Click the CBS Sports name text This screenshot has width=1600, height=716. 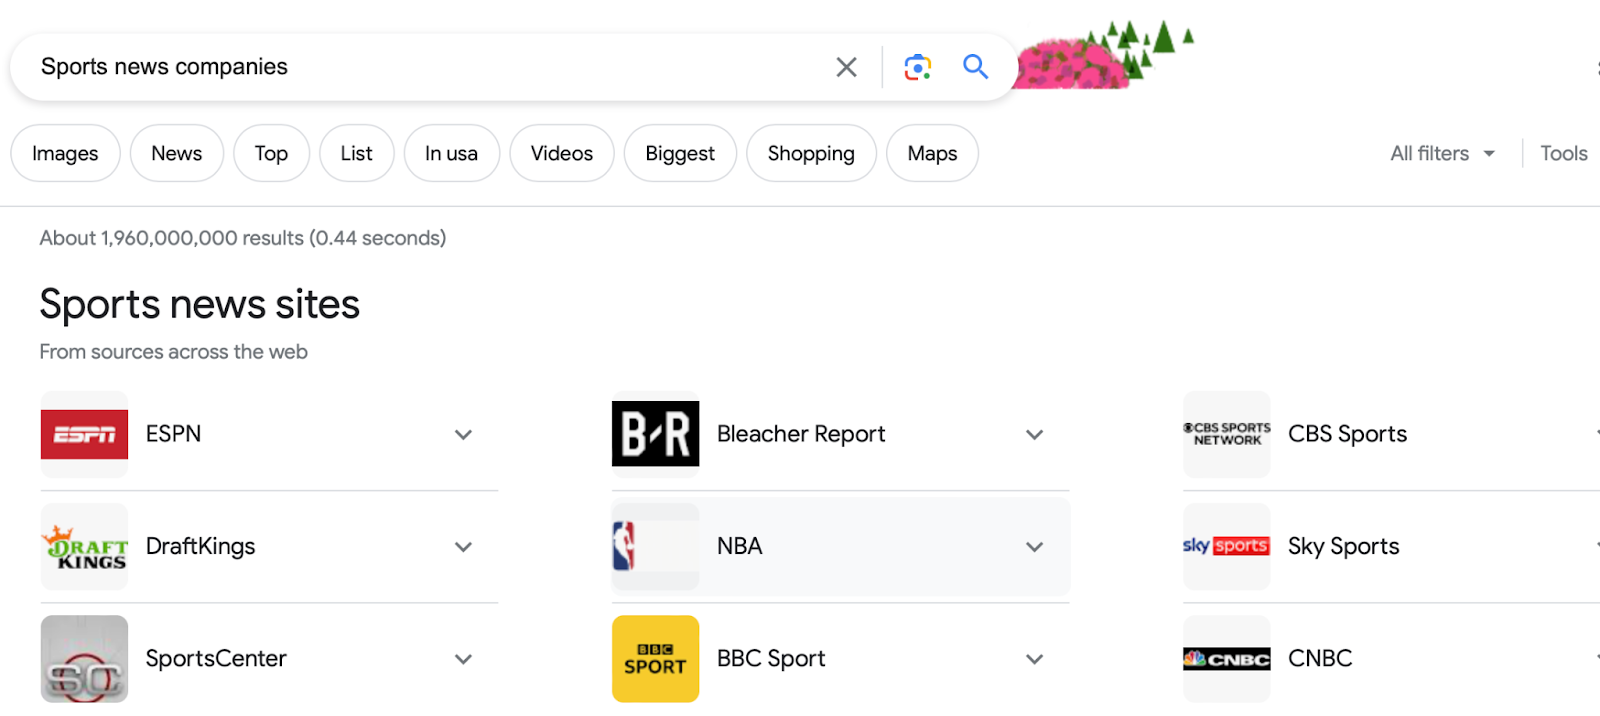pyautogui.click(x=1347, y=434)
